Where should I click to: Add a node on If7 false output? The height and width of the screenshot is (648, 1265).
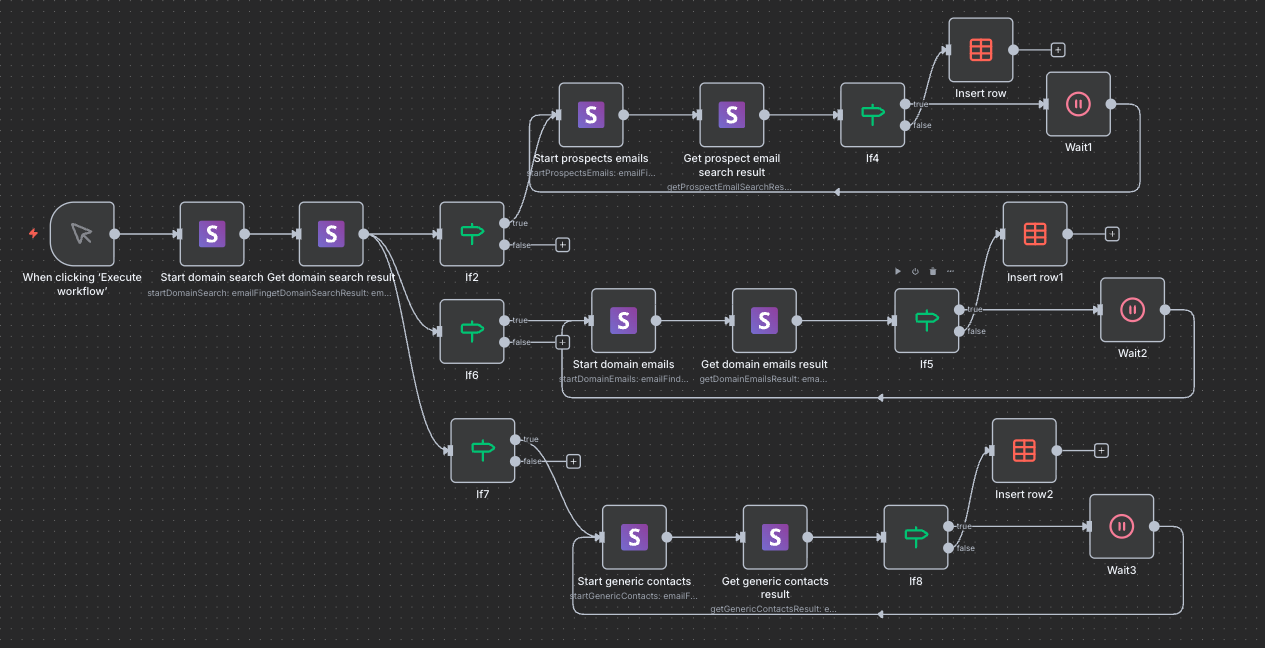pyautogui.click(x=573, y=461)
